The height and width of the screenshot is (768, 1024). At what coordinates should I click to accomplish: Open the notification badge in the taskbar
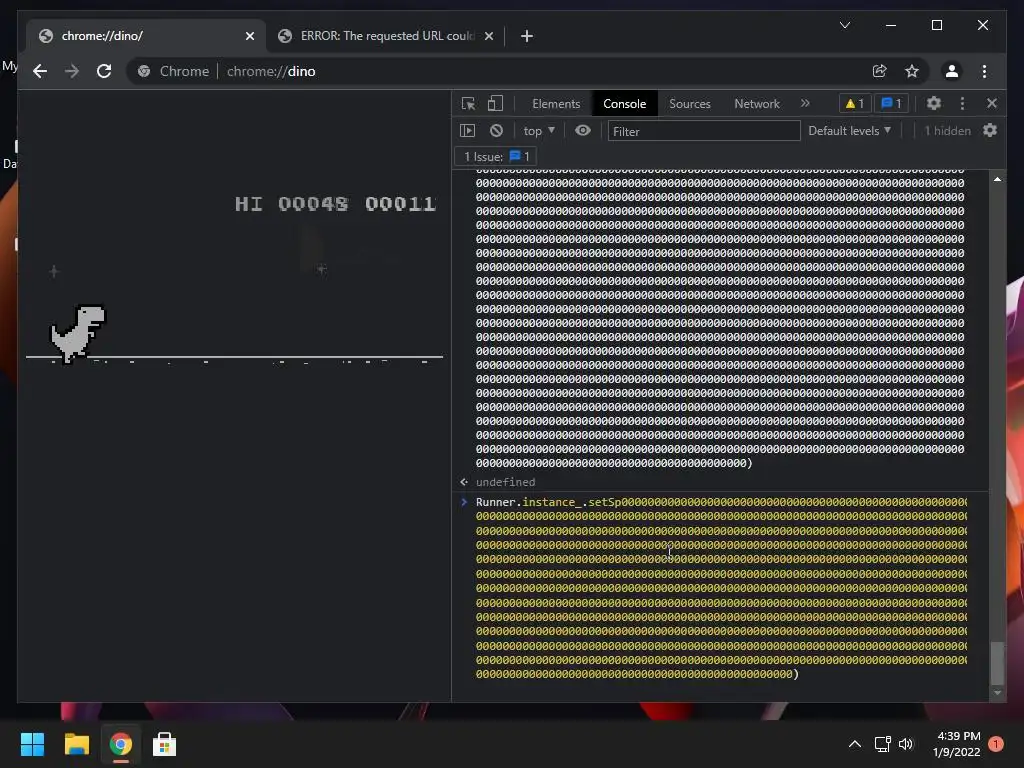point(996,744)
